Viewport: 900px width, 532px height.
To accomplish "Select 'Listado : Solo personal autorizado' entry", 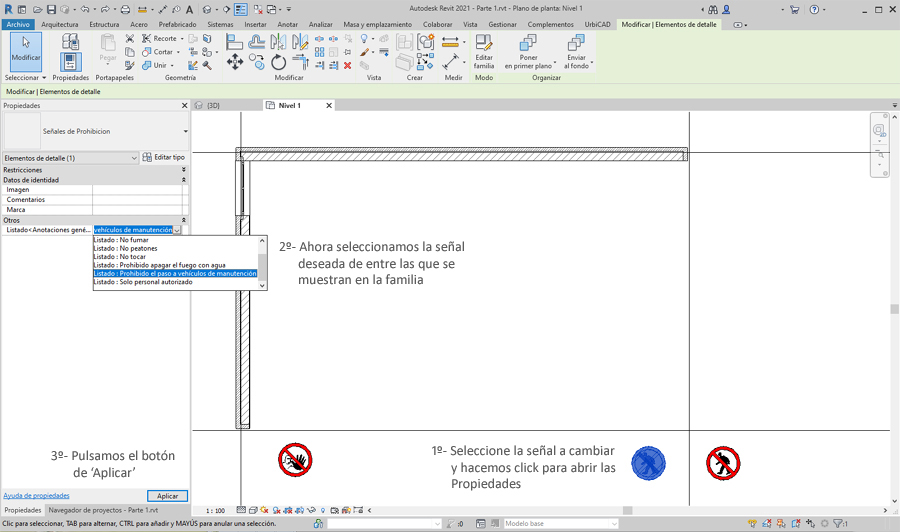I will [142, 282].
